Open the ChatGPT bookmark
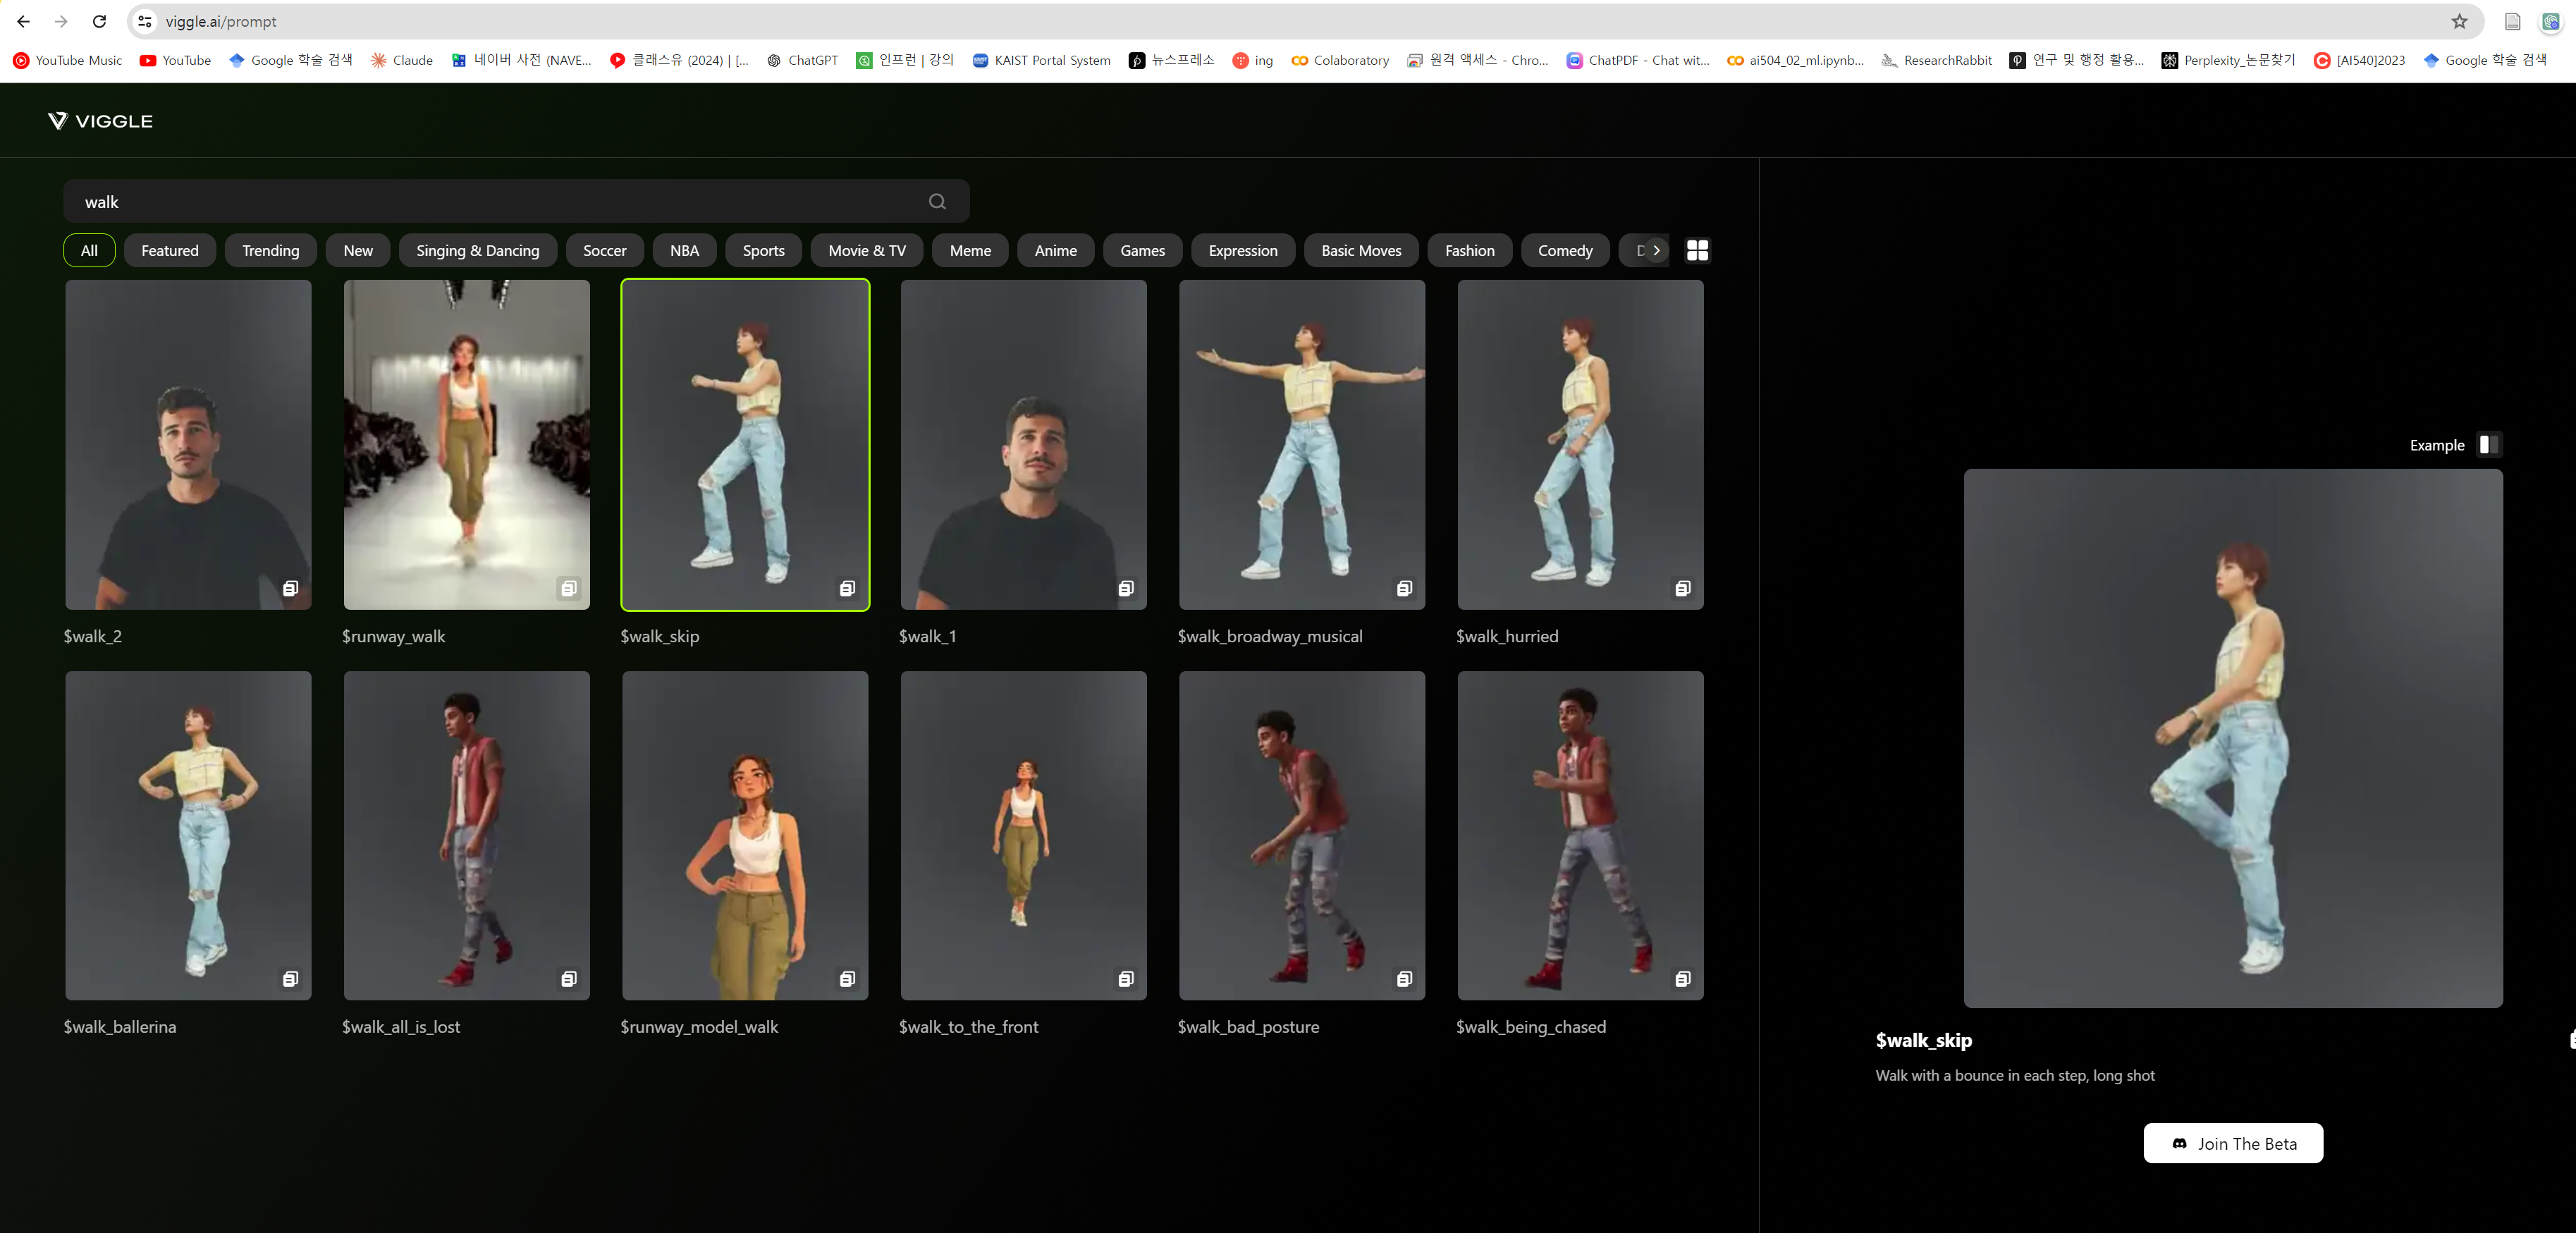The width and height of the screenshot is (2576, 1233). pos(802,60)
